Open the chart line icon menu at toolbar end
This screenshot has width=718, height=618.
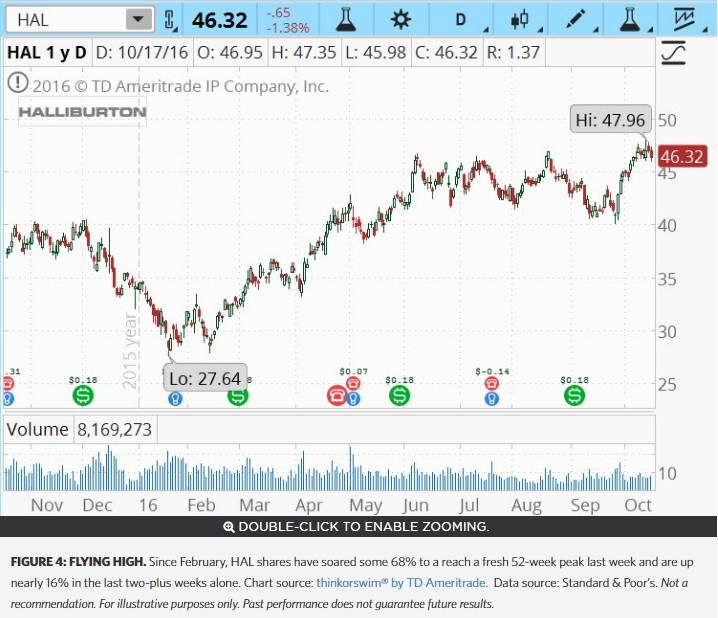click(685, 20)
